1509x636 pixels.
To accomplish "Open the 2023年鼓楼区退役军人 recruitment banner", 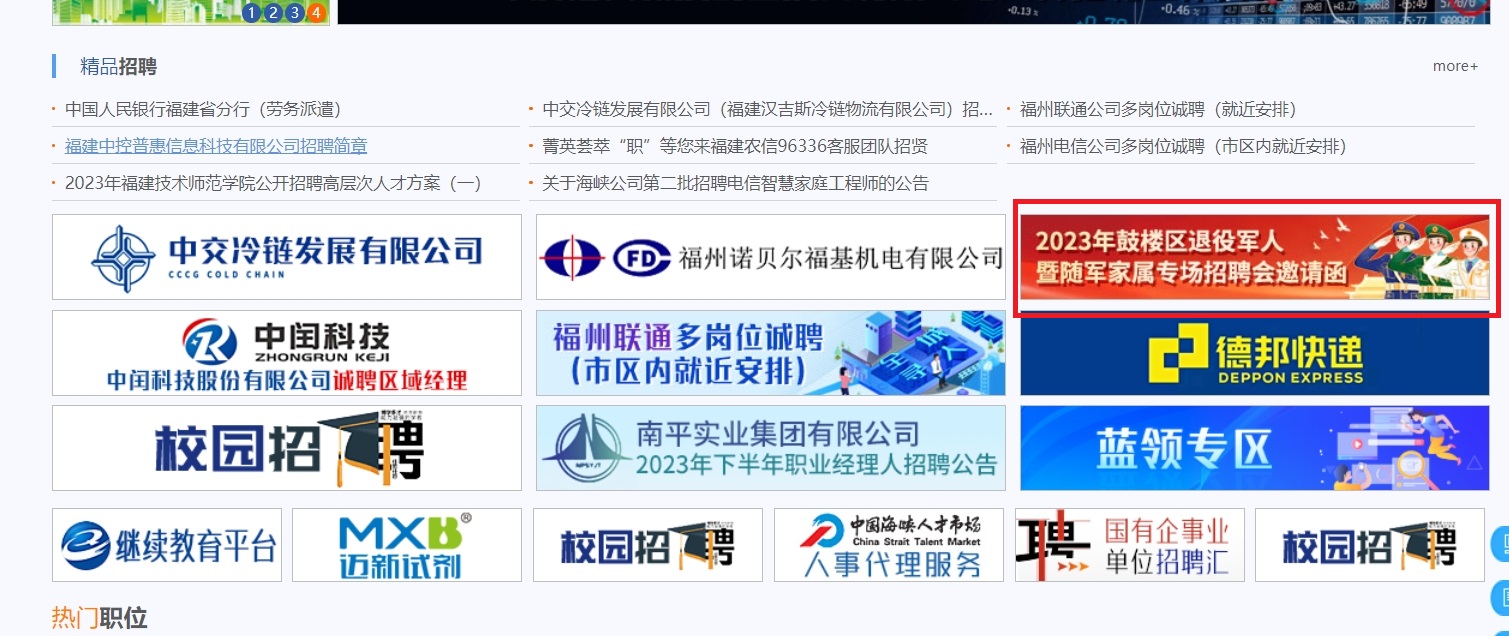I will 1256,257.
